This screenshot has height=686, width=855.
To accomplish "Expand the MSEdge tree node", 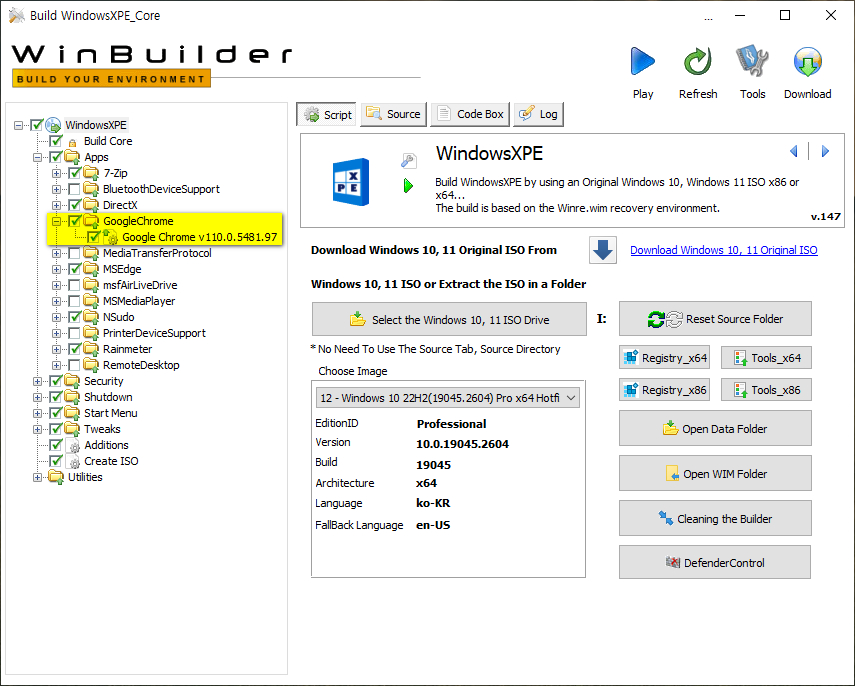I will (x=56, y=269).
